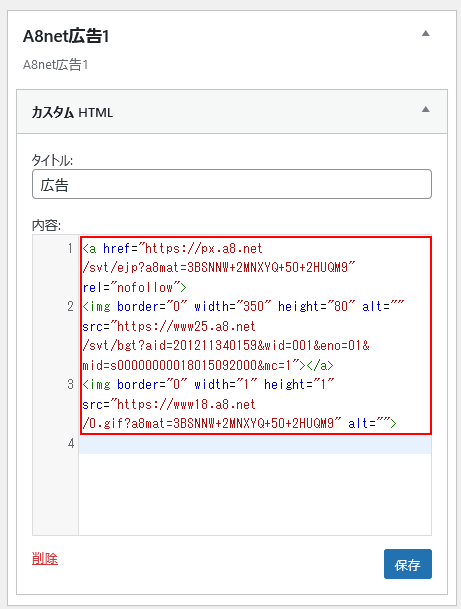This screenshot has height=609, width=461.
Task: Click line number 4 in editor gutter
Action: point(71,443)
